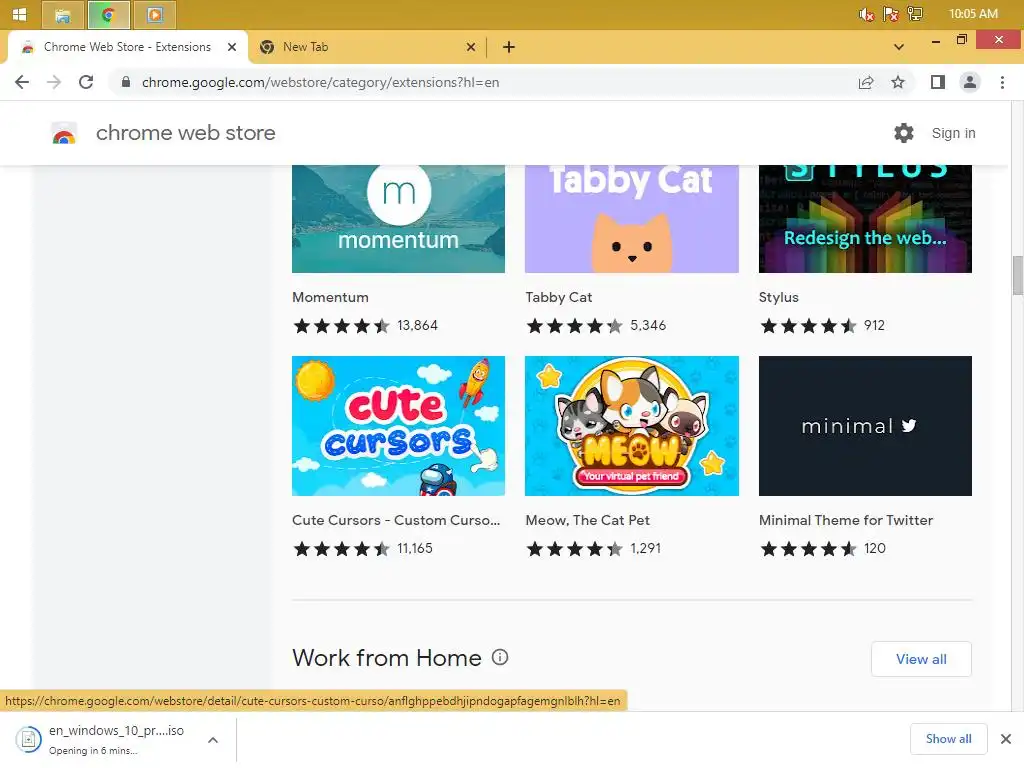
Task: Click page vertical scrollbar thumb
Action: 1017,276
